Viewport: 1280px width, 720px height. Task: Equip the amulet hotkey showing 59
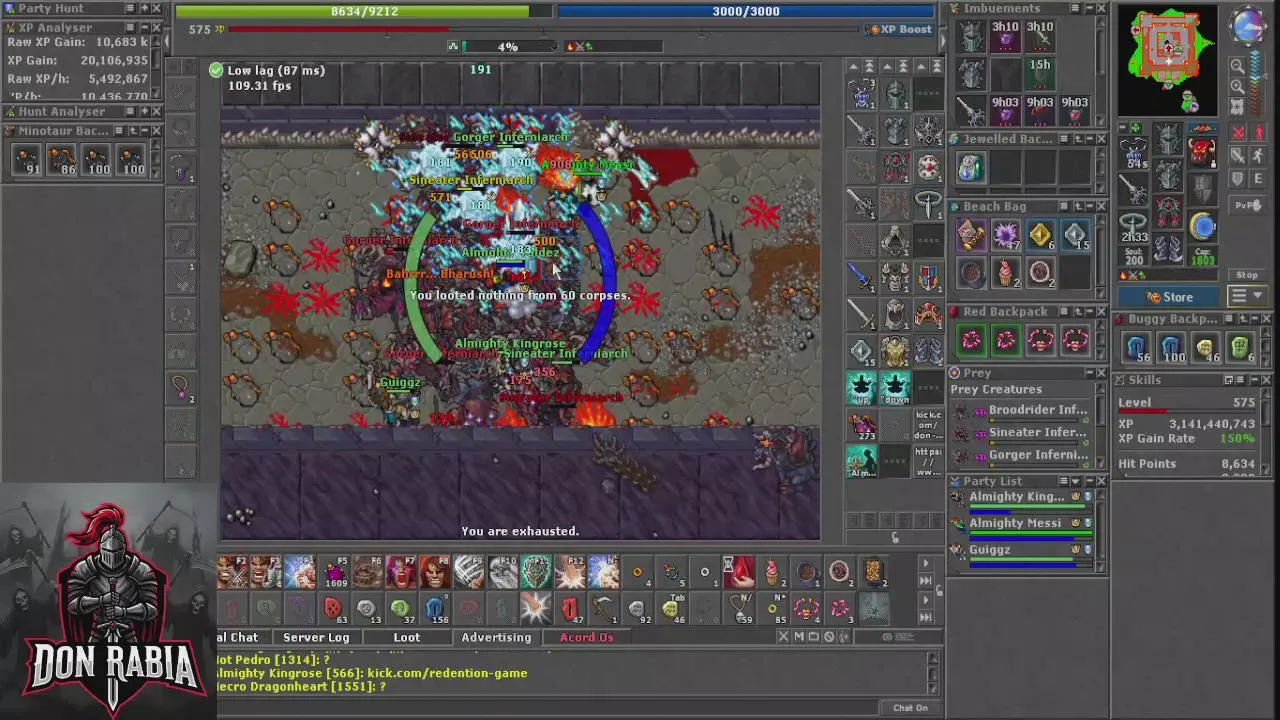click(x=739, y=607)
